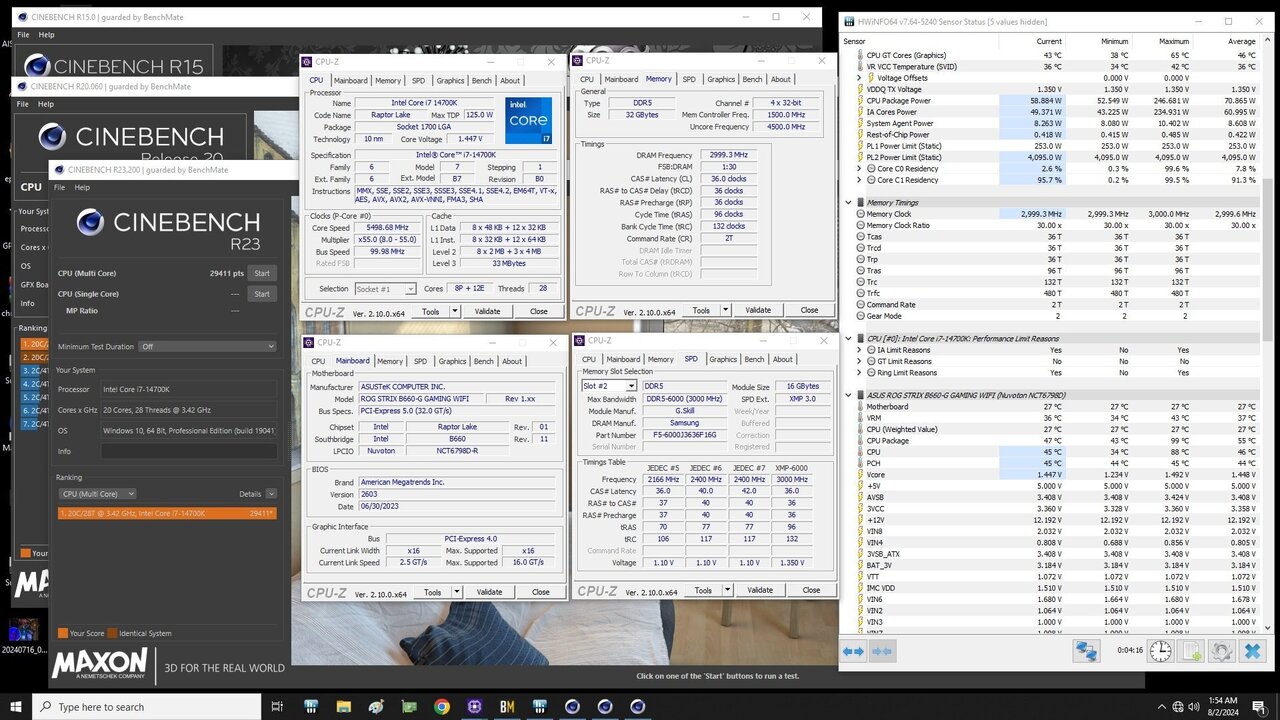
Task: Open Graphics tab in CPU-Z Mainboard window
Action: [x=452, y=361]
